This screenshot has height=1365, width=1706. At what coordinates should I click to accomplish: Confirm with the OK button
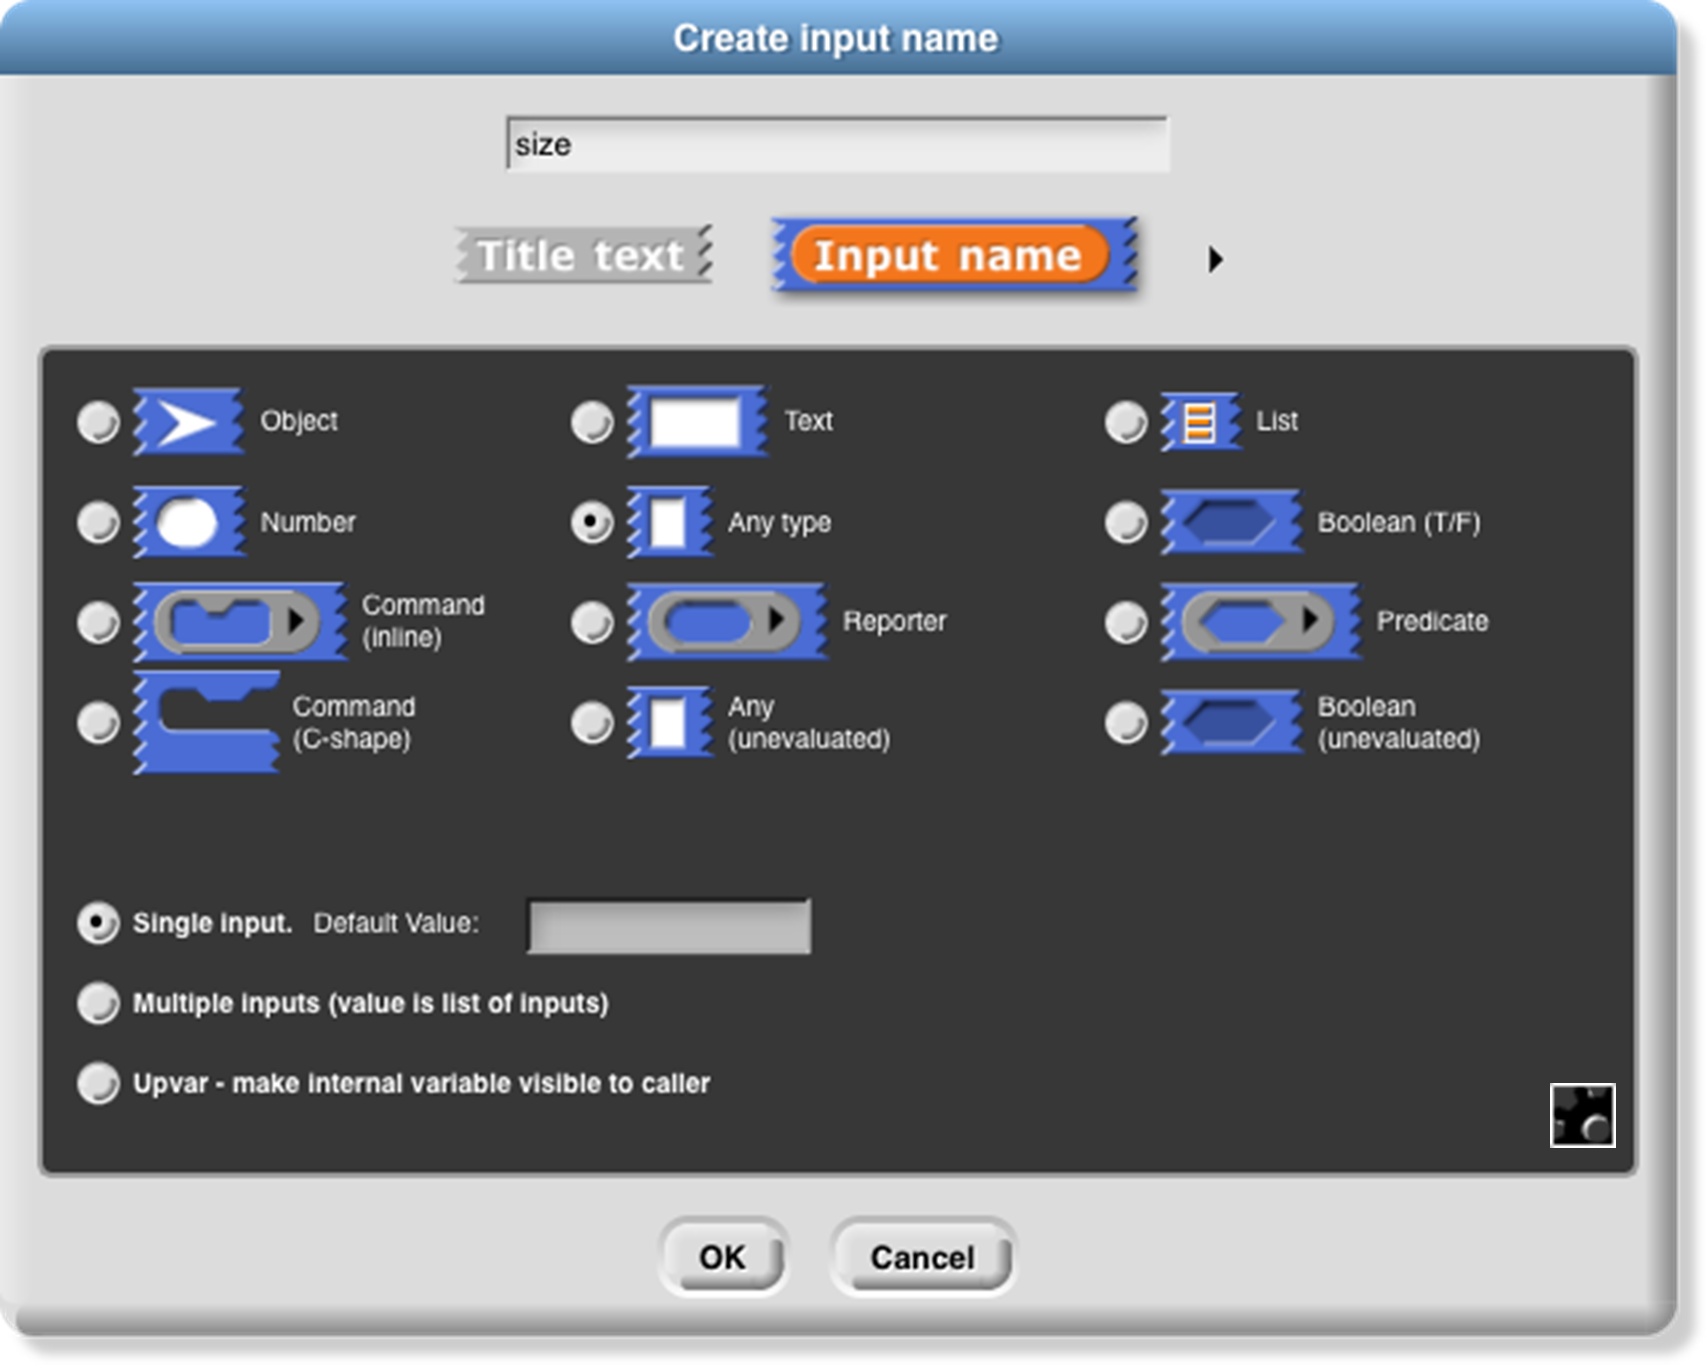click(x=723, y=1257)
